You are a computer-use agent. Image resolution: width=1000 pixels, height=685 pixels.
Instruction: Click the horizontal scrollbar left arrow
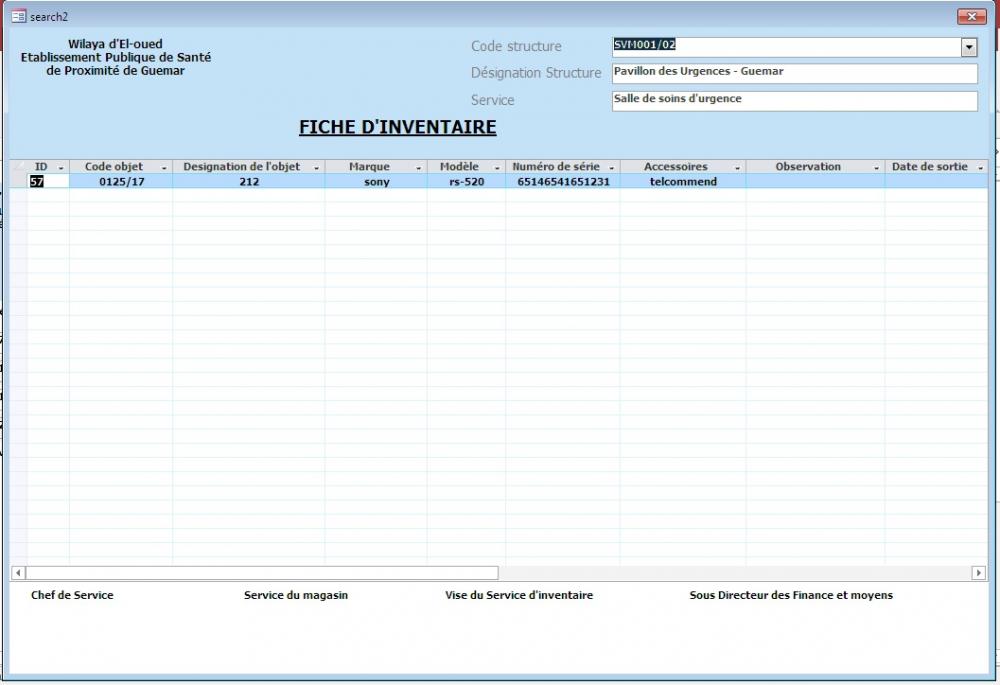click(x=18, y=573)
